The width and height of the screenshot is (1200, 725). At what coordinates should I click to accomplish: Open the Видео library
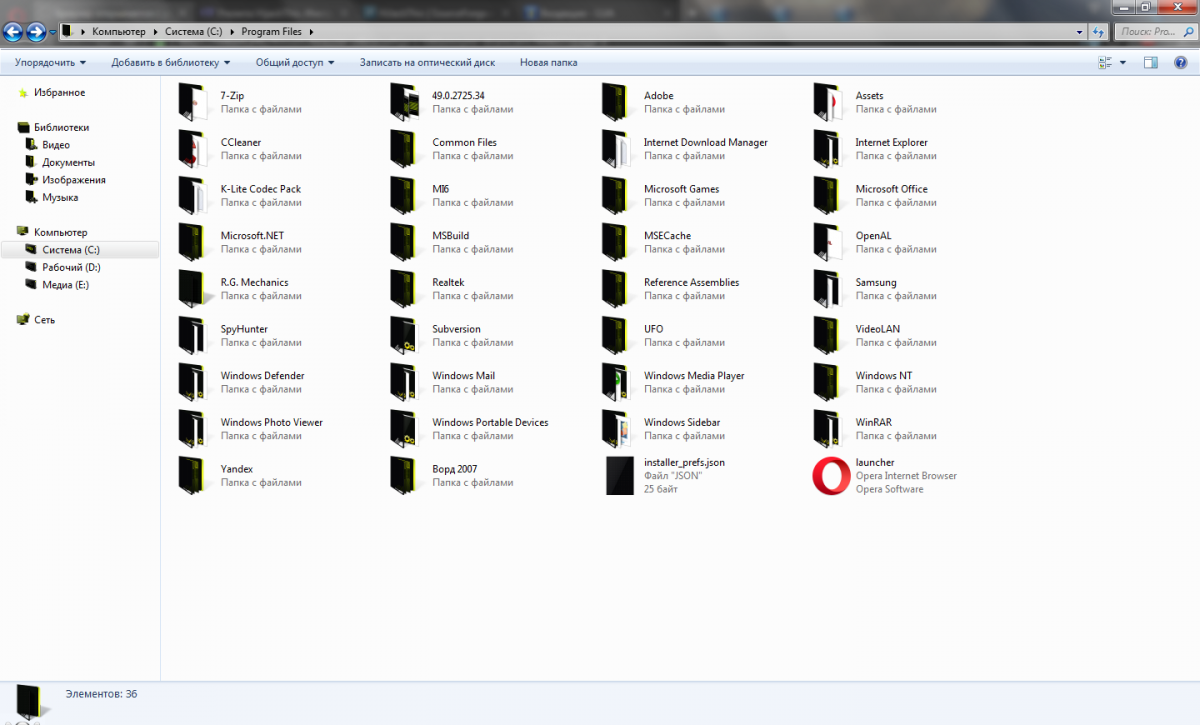click(55, 145)
